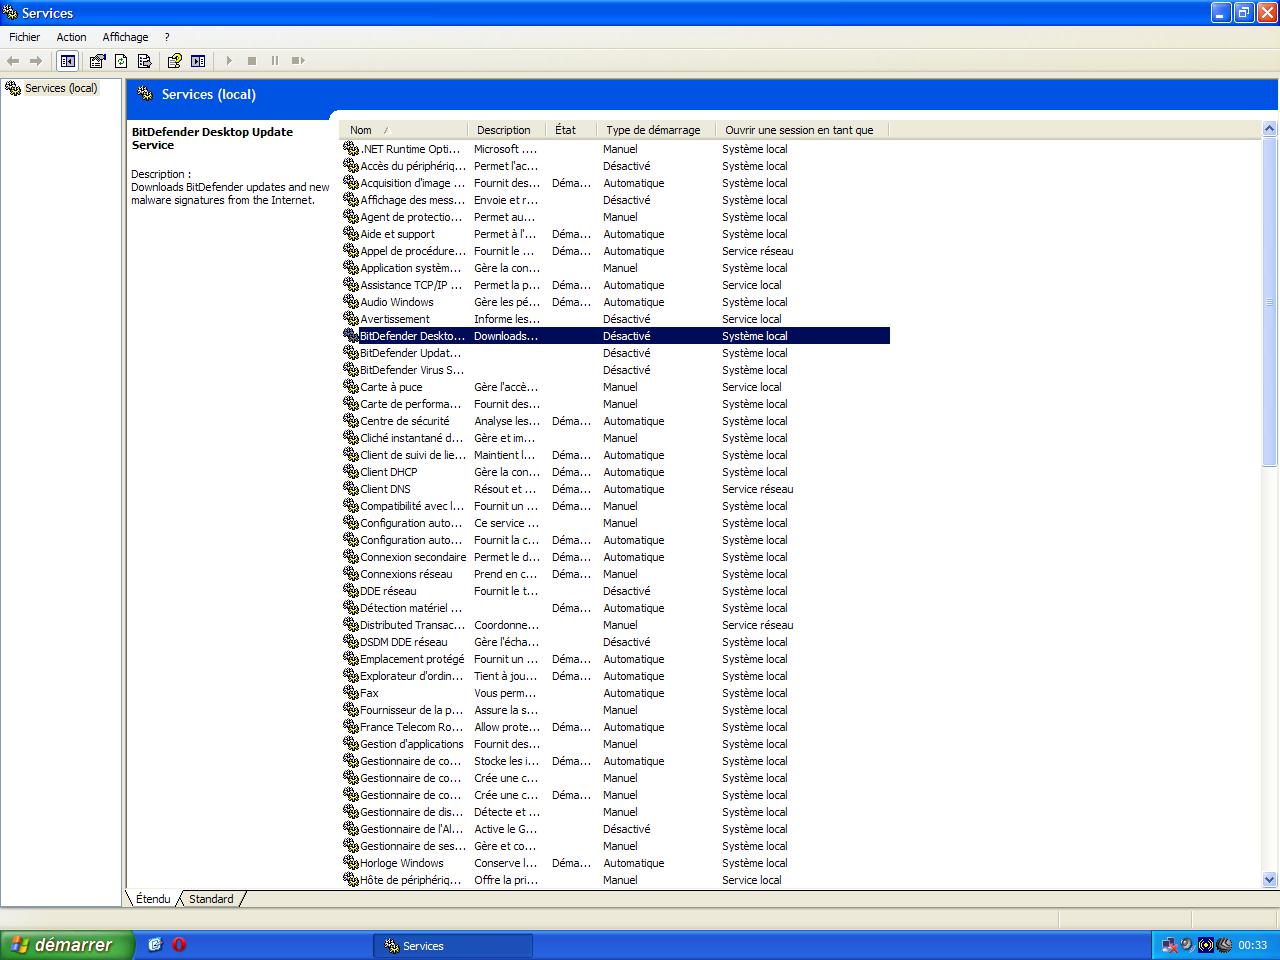Open the Affichage menu
This screenshot has width=1280, height=960.
click(x=125, y=37)
